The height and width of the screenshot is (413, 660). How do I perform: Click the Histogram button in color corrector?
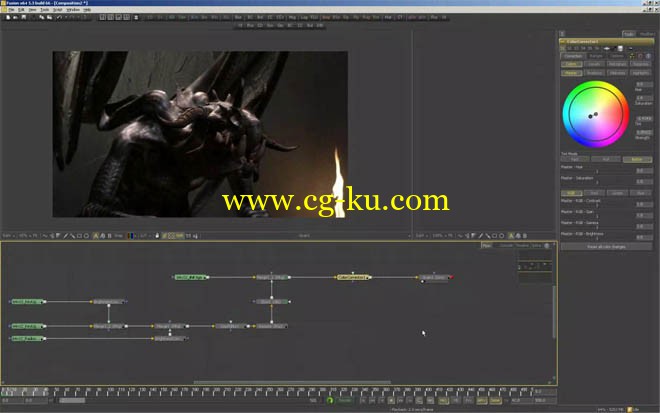(x=617, y=64)
